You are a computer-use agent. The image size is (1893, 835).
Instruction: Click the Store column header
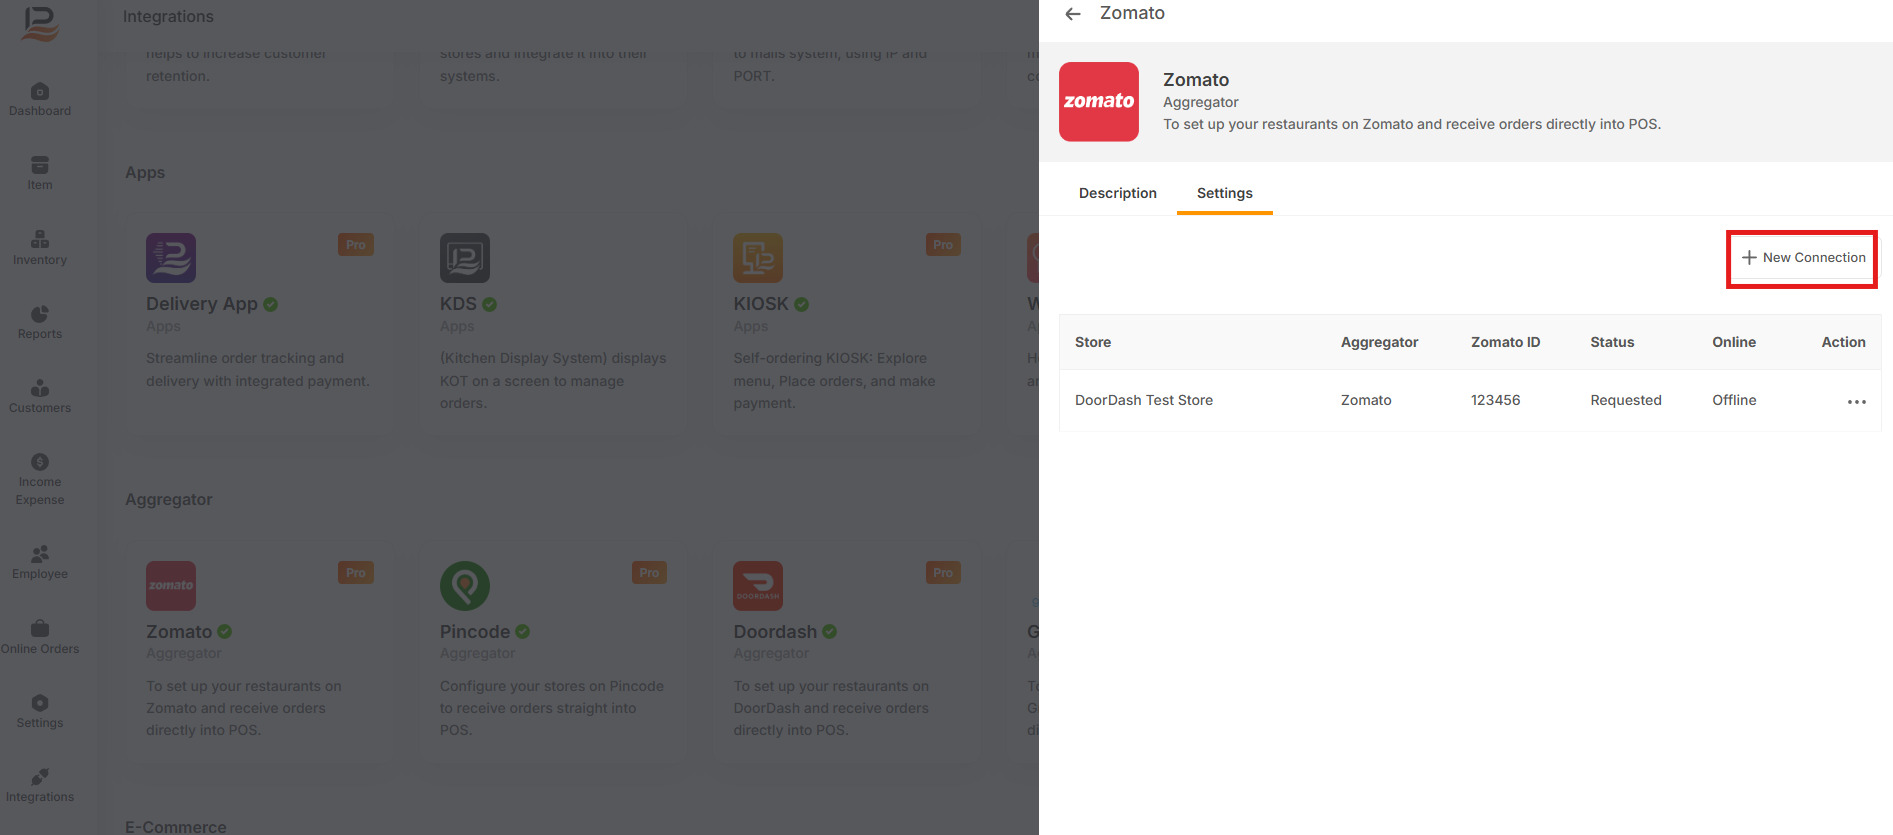tap(1093, 342)
